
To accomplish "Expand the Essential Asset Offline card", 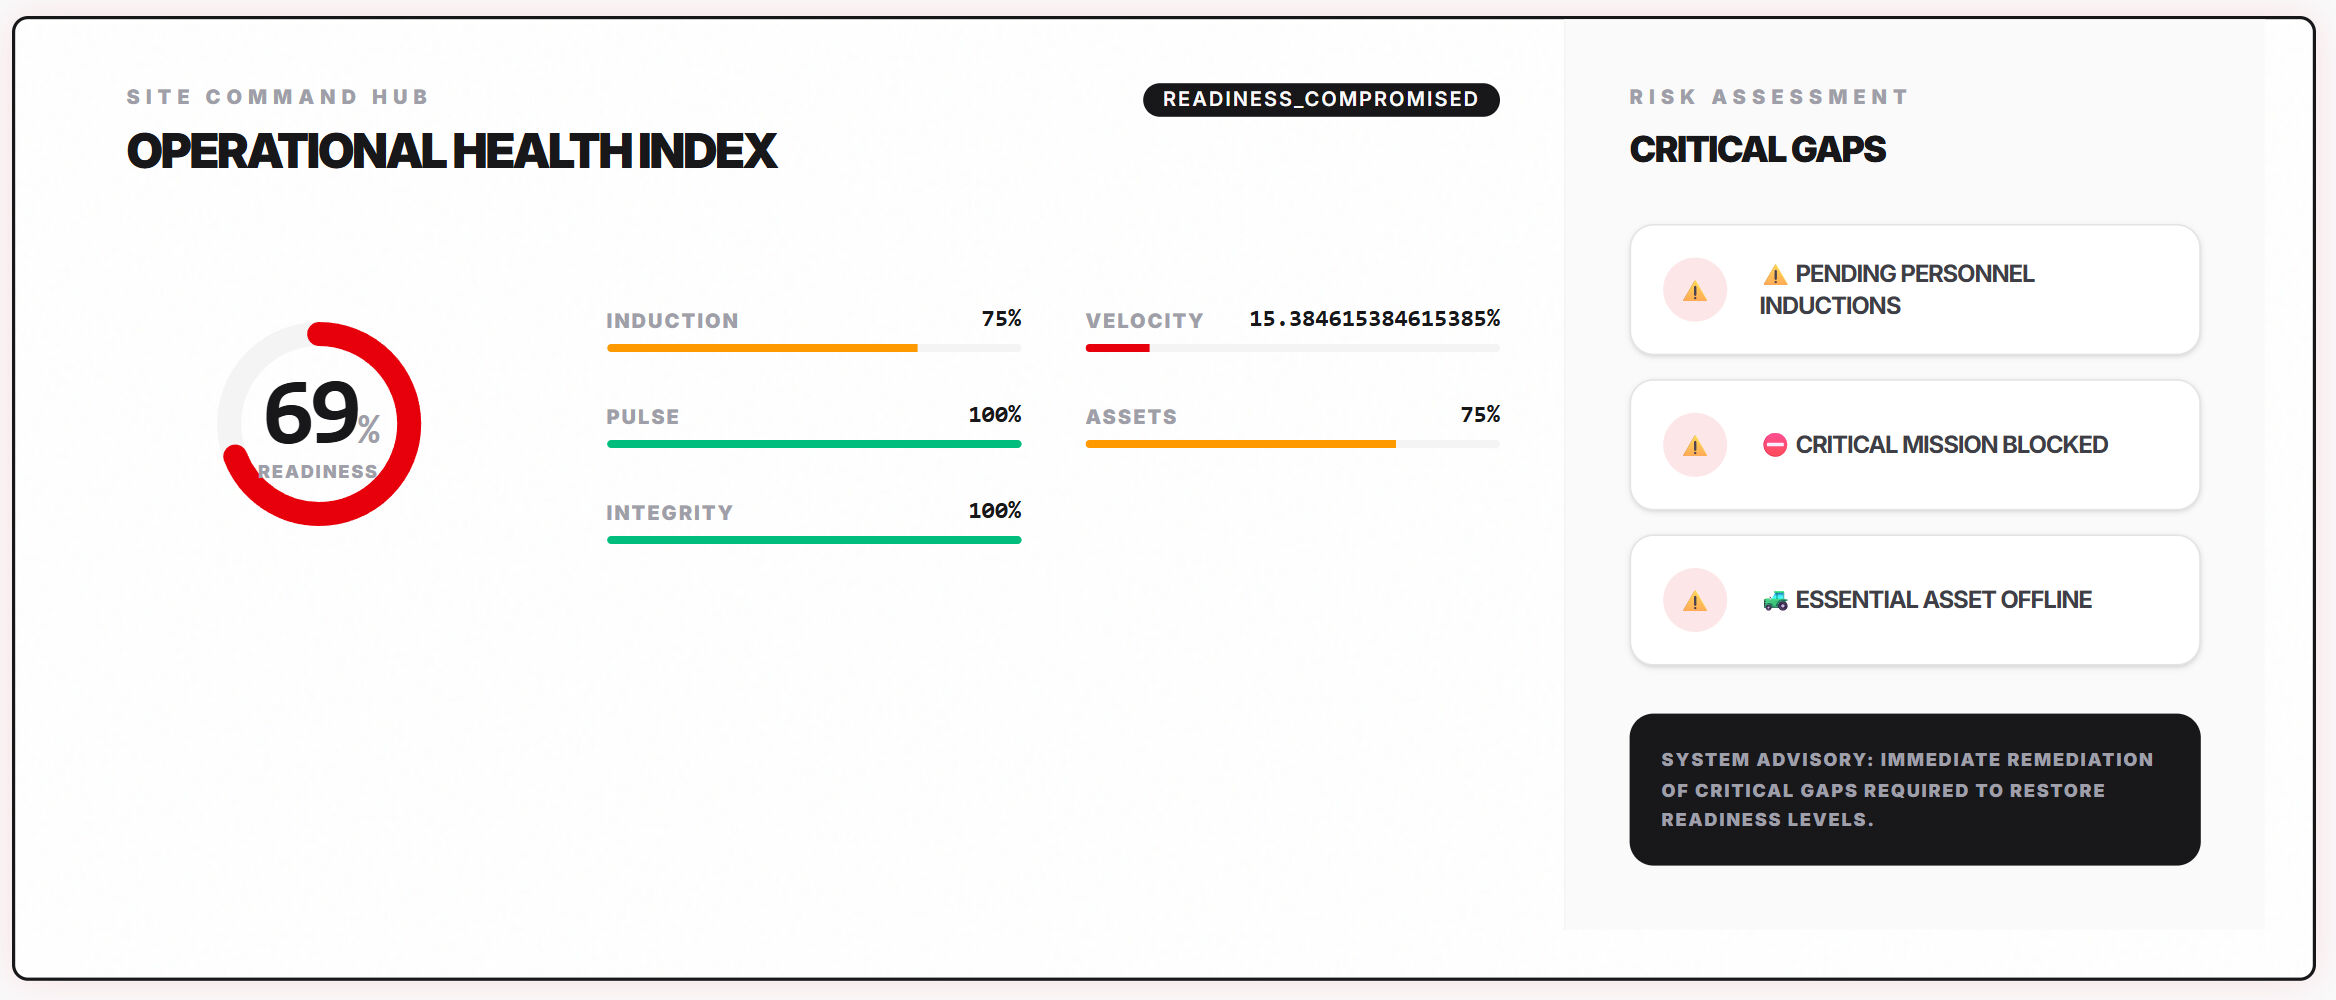I will (1913, 600).
